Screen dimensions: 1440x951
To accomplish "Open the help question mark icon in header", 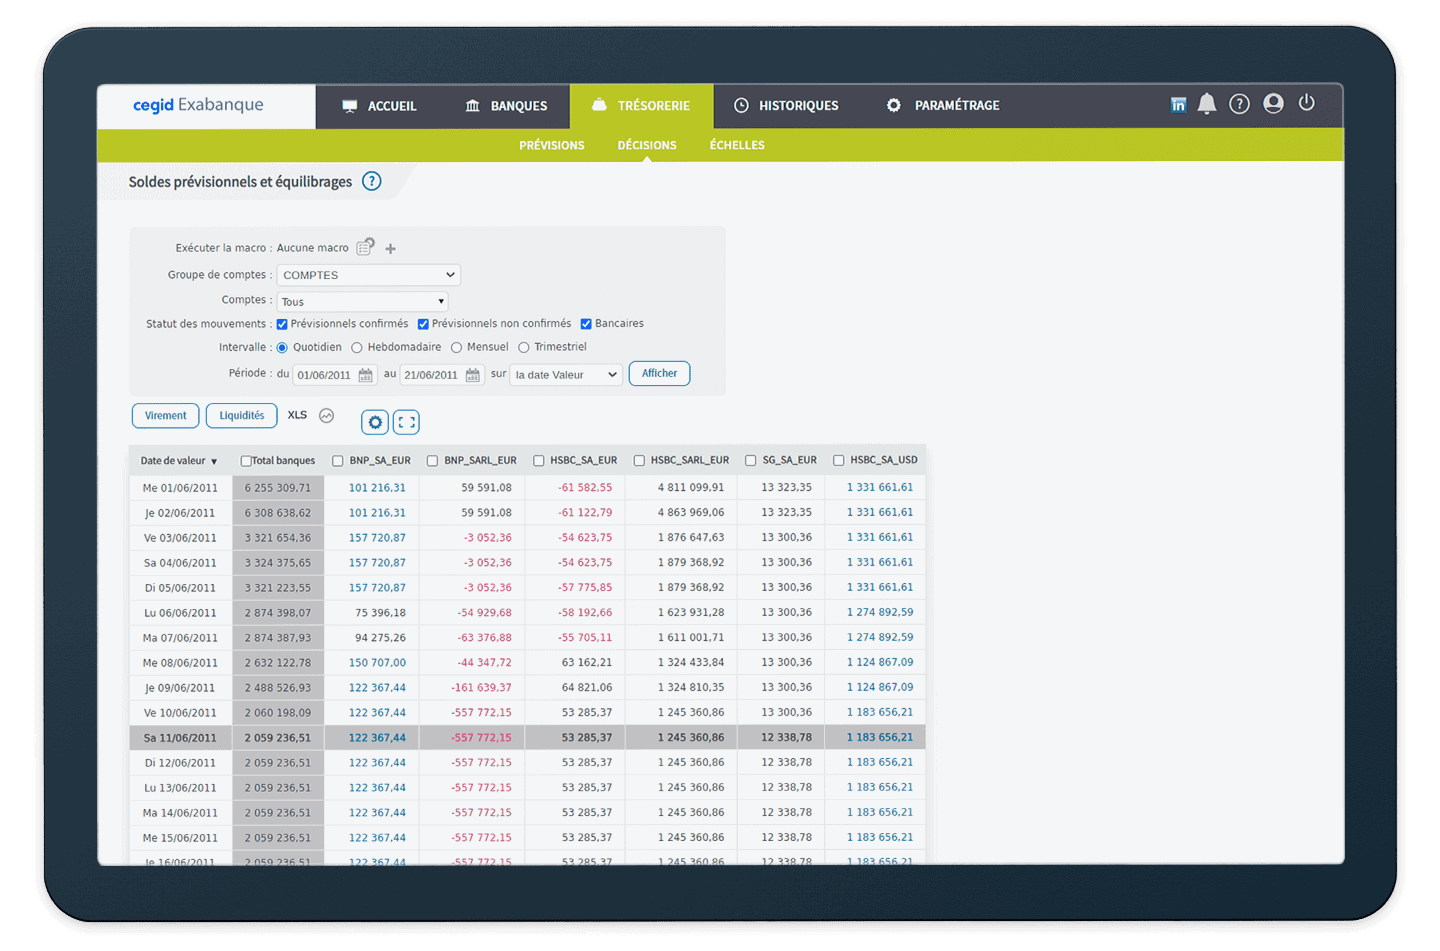I will pyautogui.click(x=1239, y=104).
